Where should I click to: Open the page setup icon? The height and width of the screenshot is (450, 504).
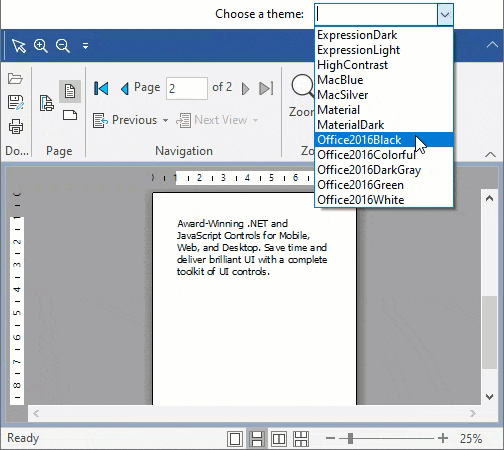point(46,103)
